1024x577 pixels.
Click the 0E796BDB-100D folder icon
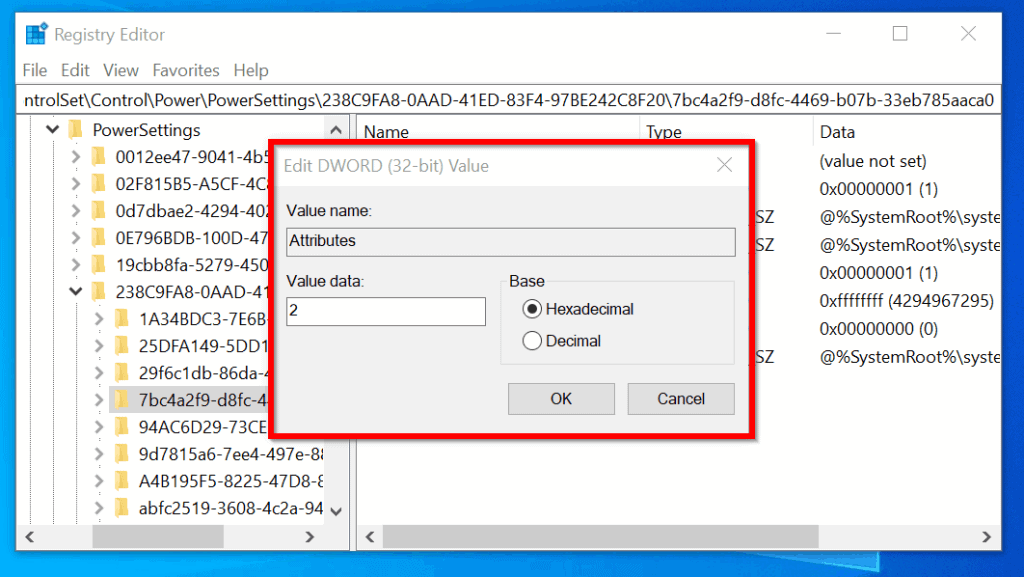tap(99, 238)
